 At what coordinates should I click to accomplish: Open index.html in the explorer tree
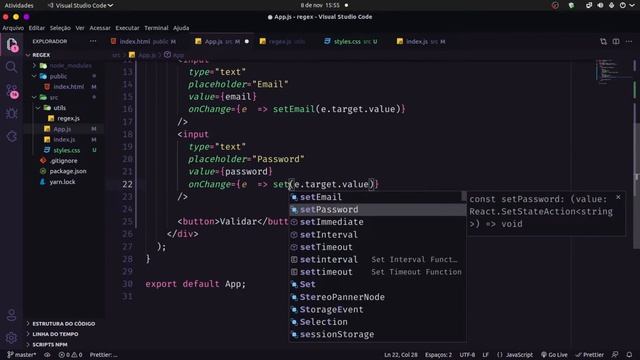68,87
